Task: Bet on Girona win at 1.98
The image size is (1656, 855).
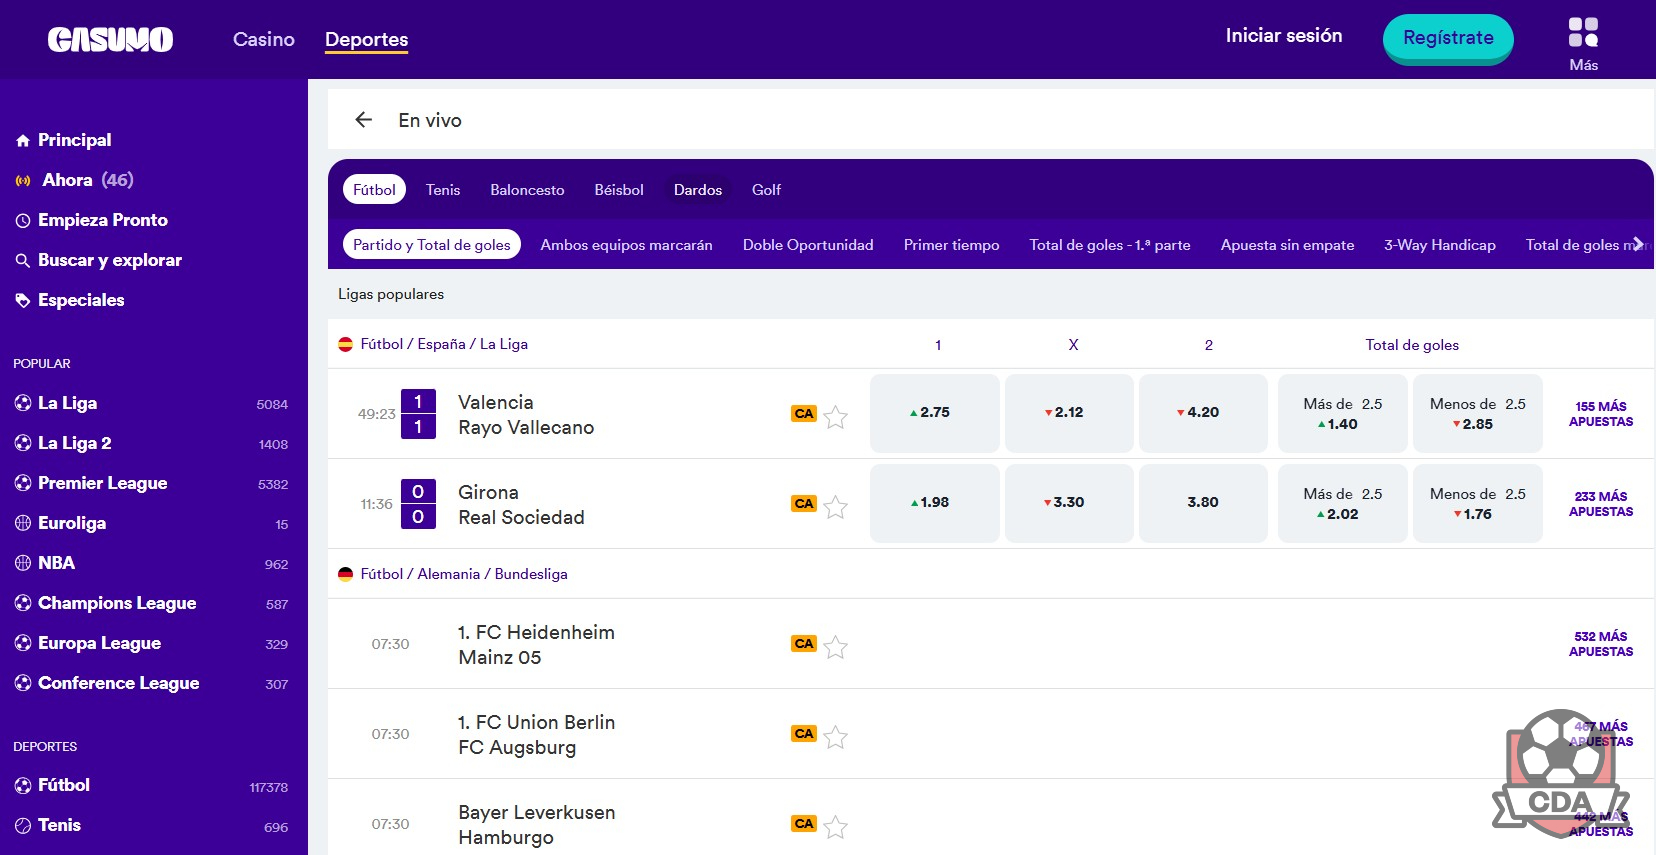Action: click(935, 503)
